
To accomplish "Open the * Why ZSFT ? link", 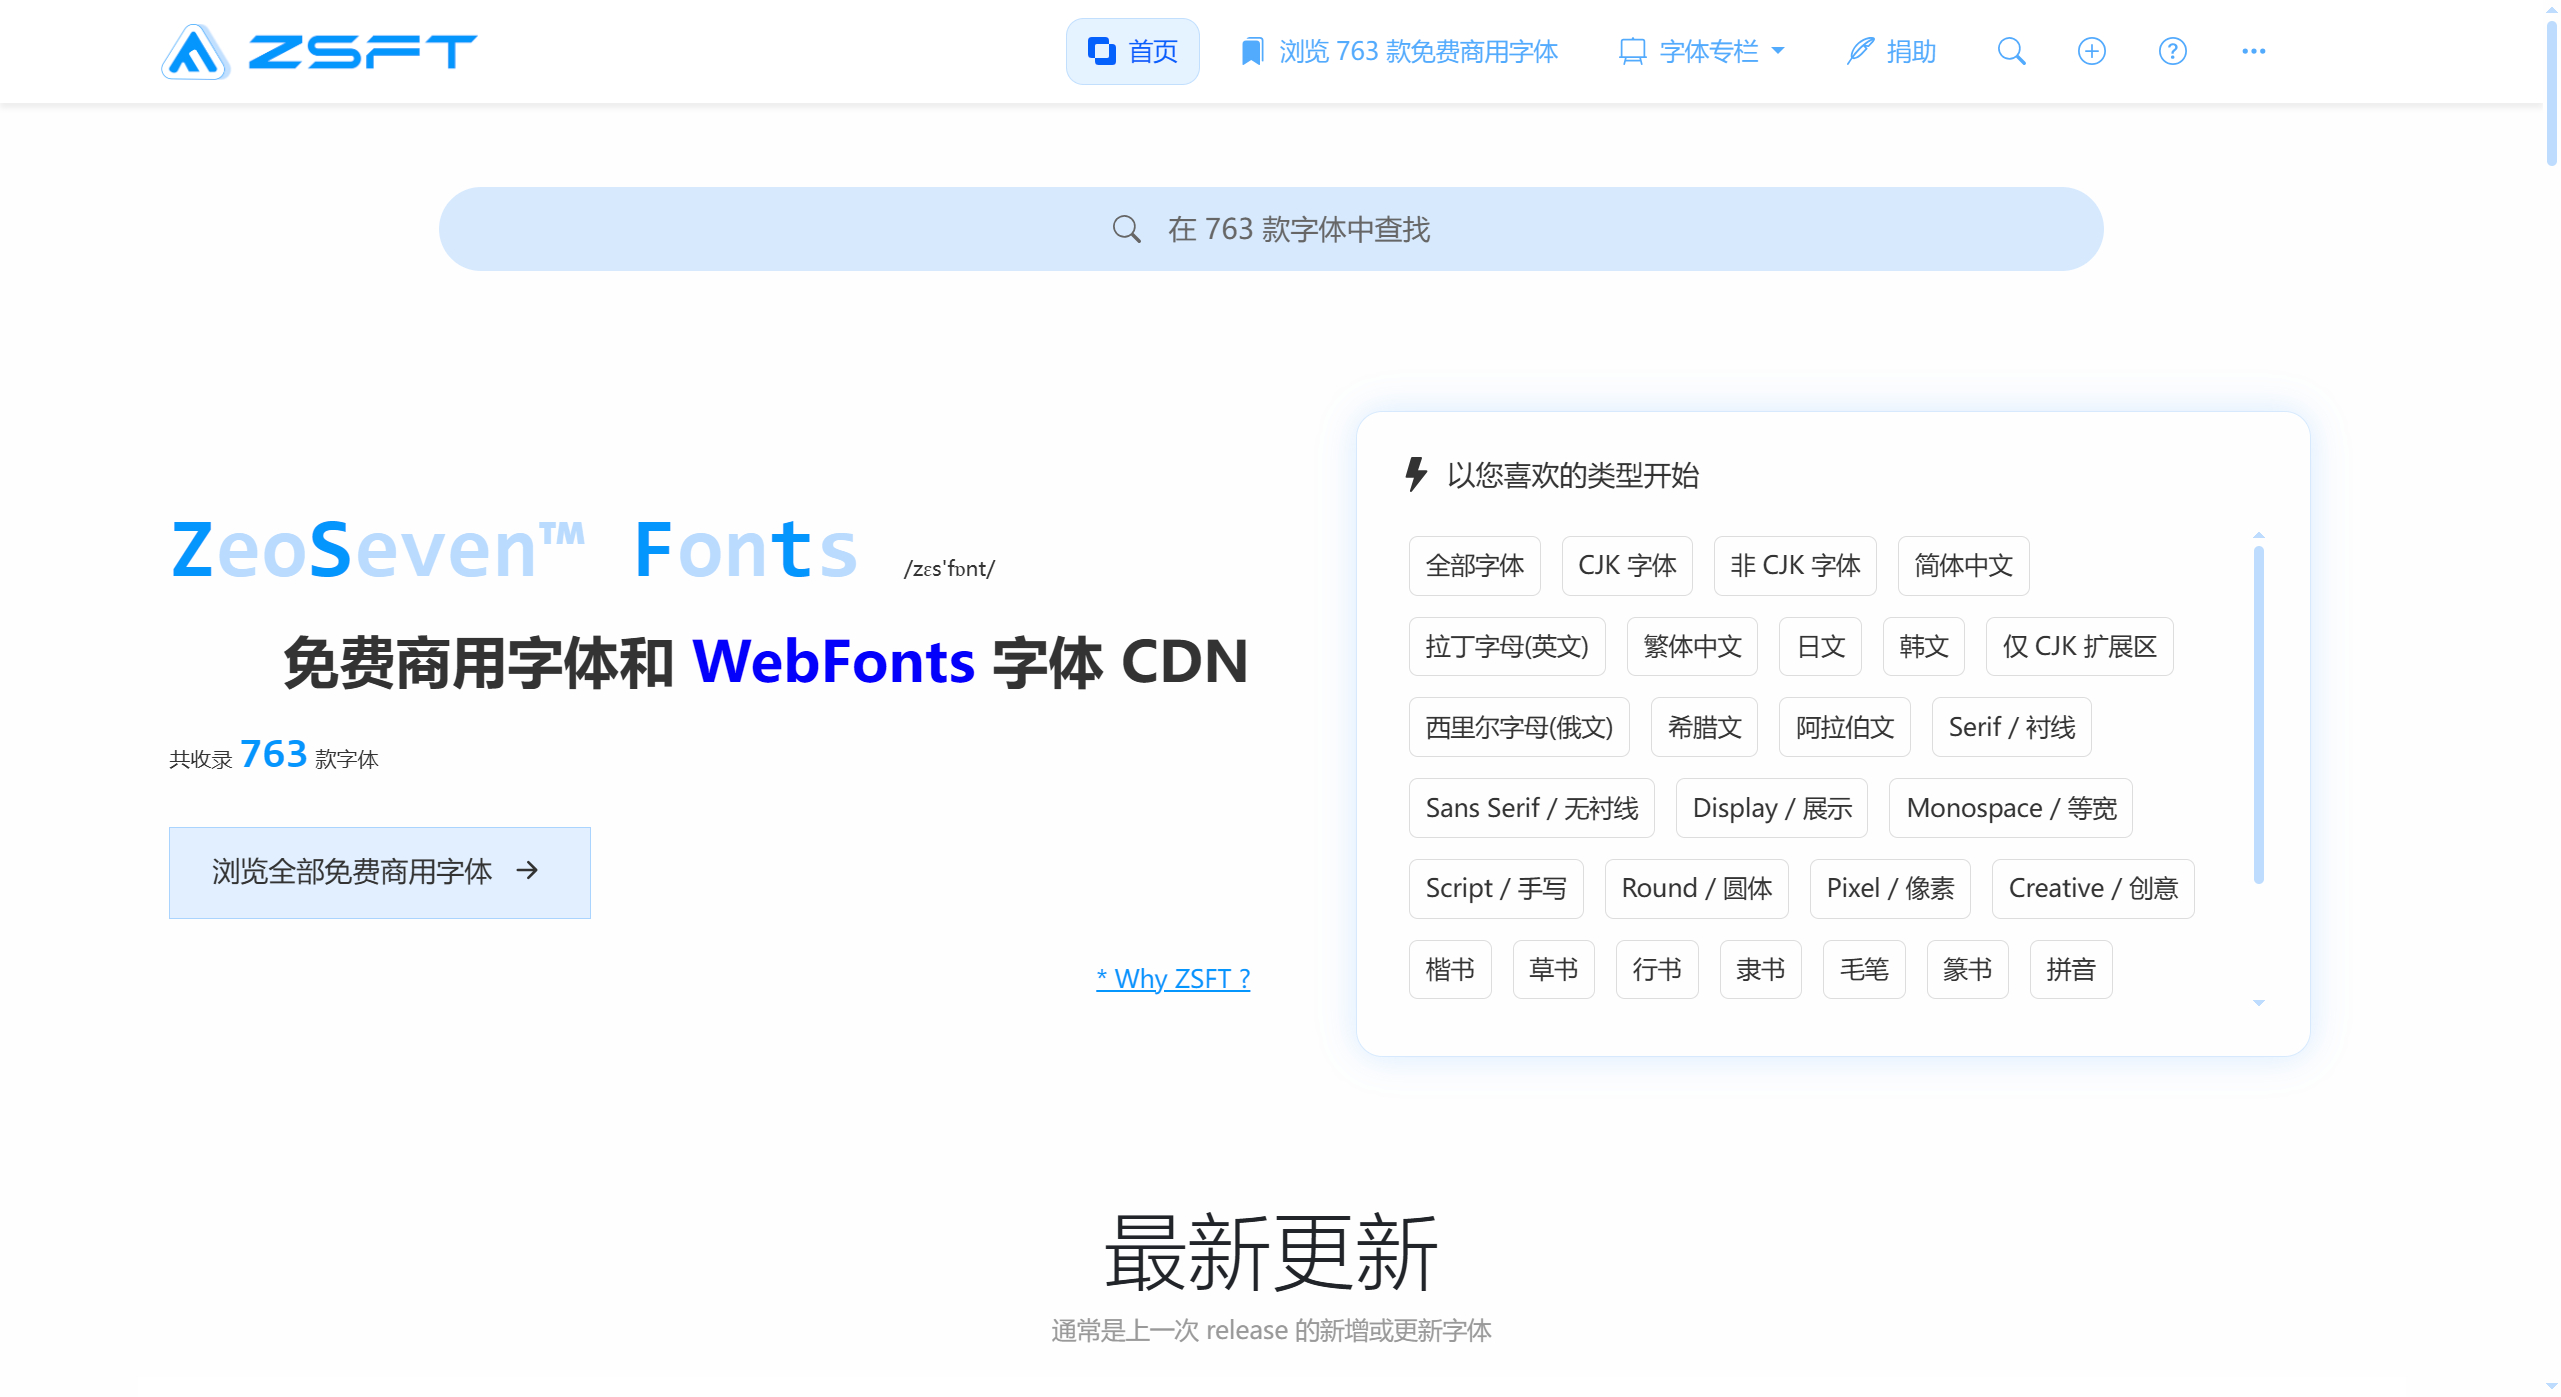I will tap(1174, 978).
